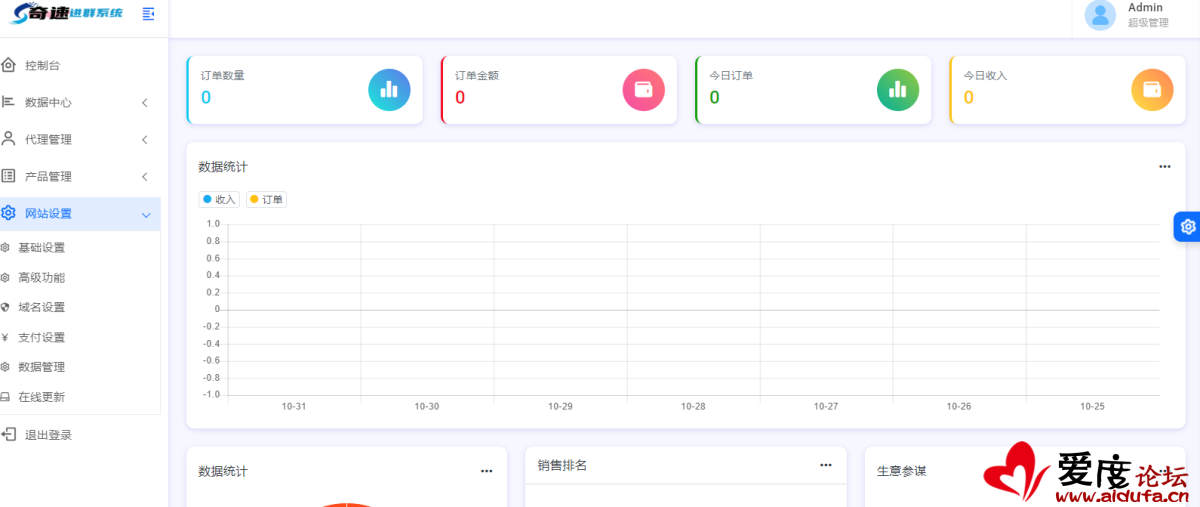Click the 生意参谋 panel title
This screenshot has width=1200, height=507.
pos(902,470)
